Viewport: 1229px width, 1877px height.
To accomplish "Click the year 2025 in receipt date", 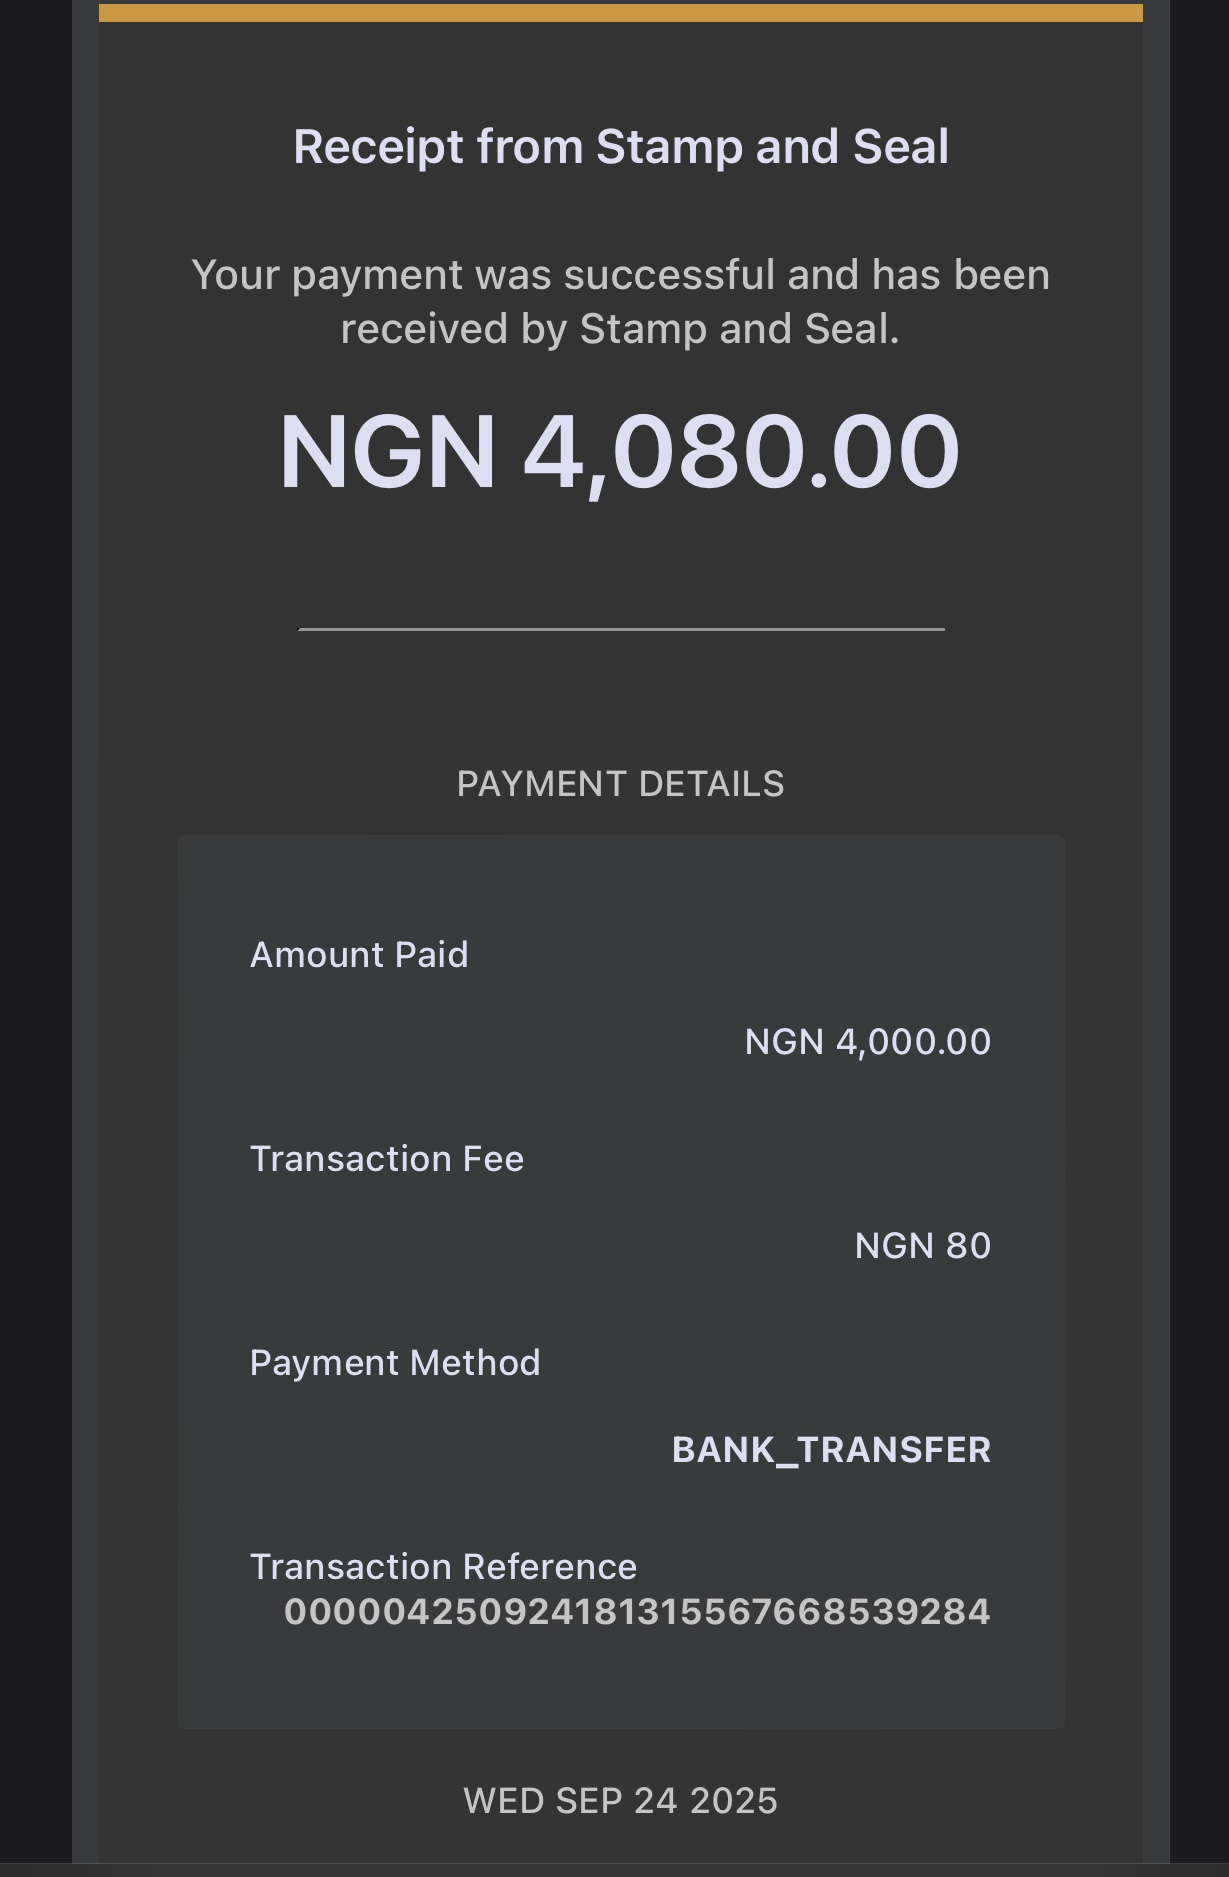I will coord(733,1801).
